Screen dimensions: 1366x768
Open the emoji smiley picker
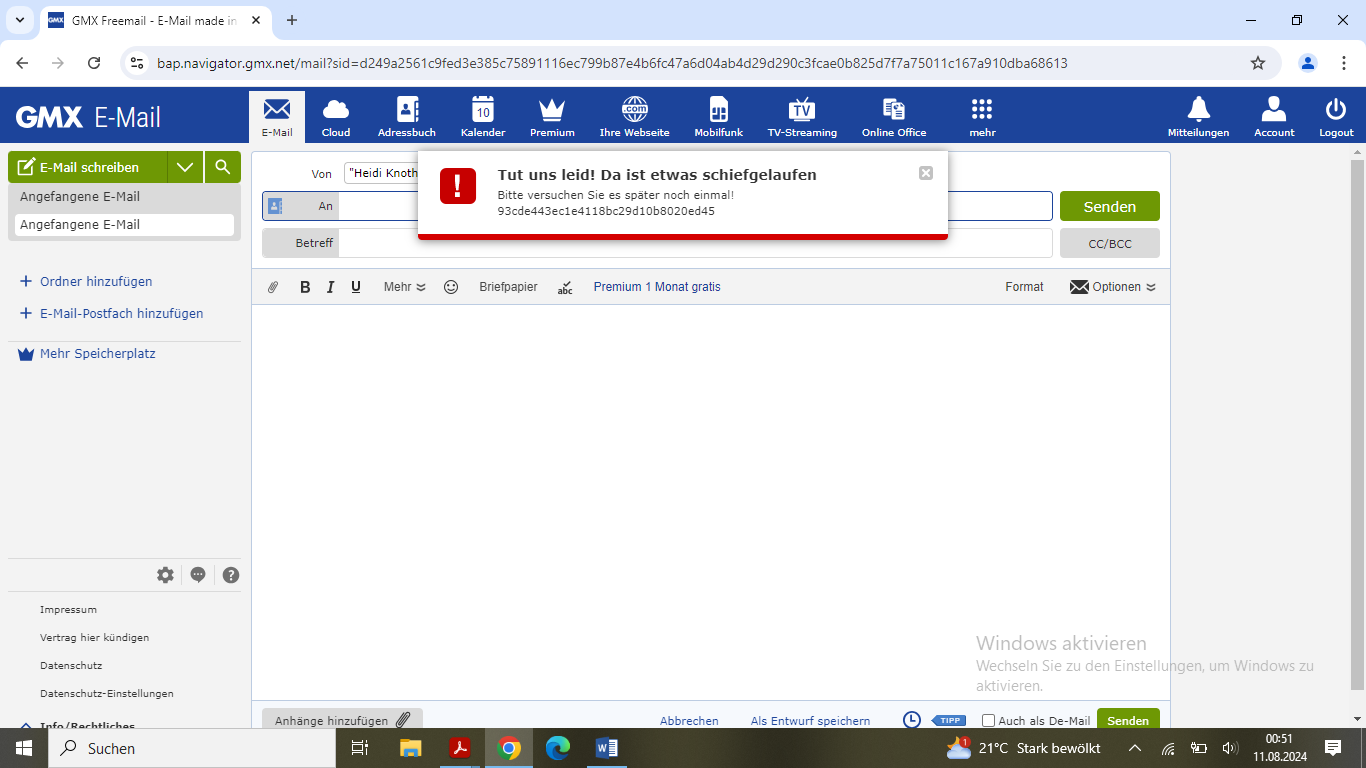[x=451, y=287]
